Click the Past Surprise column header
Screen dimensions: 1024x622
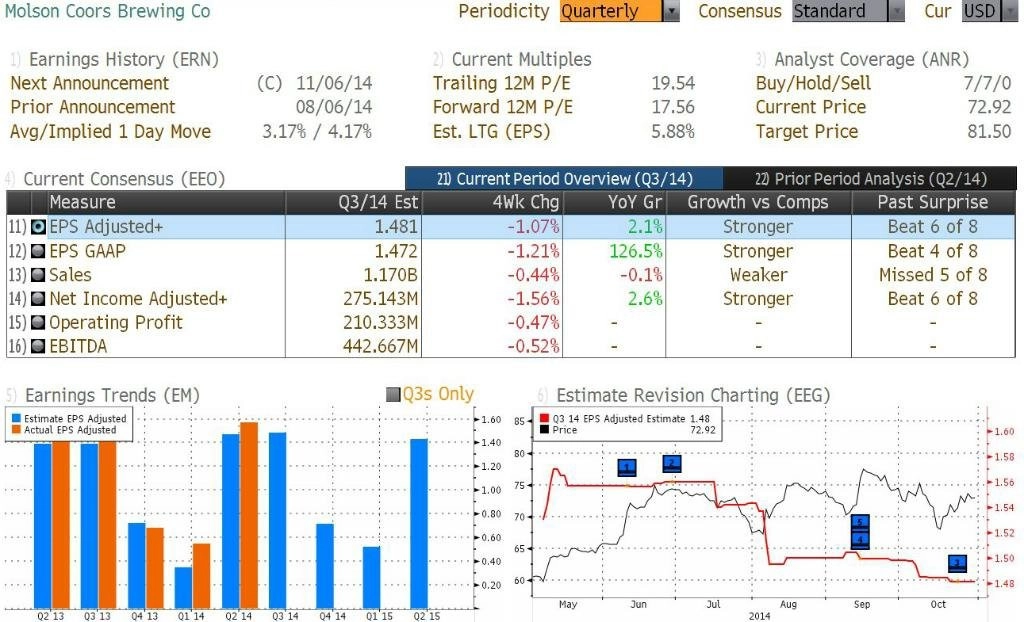[933, 203]
